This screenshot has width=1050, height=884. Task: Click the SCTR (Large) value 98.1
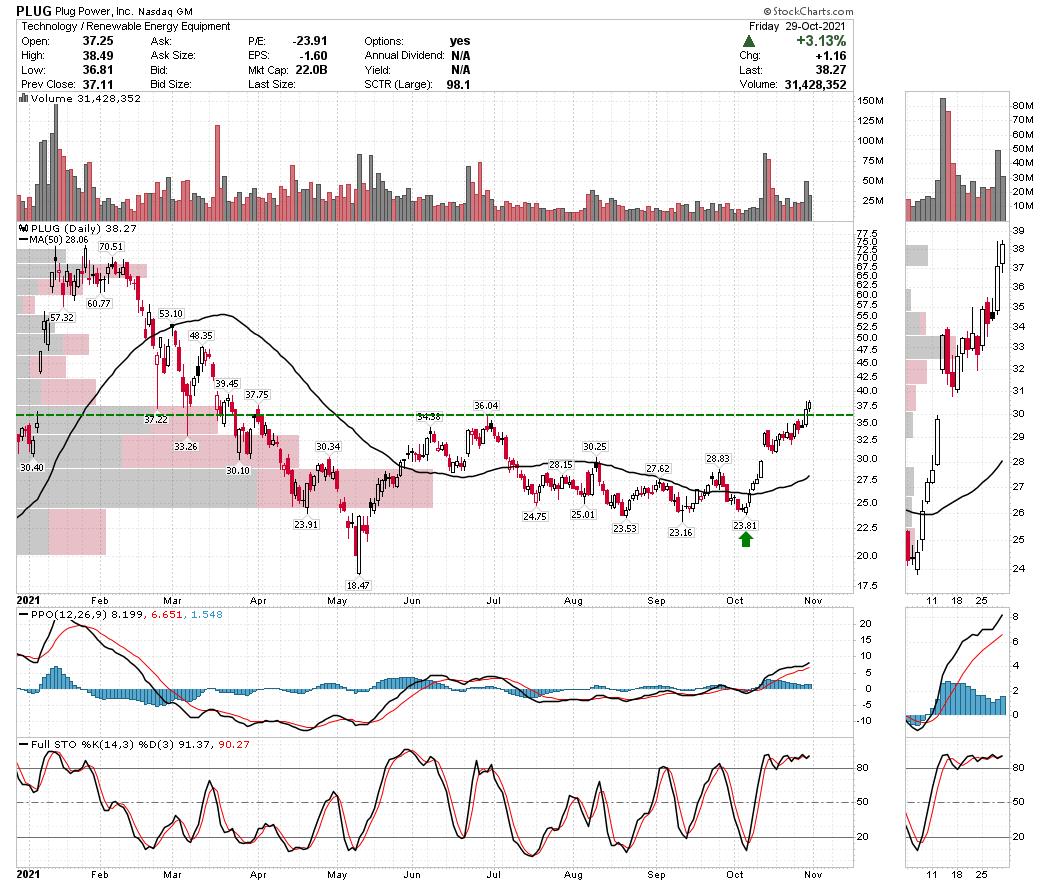[x=458, y=84]
